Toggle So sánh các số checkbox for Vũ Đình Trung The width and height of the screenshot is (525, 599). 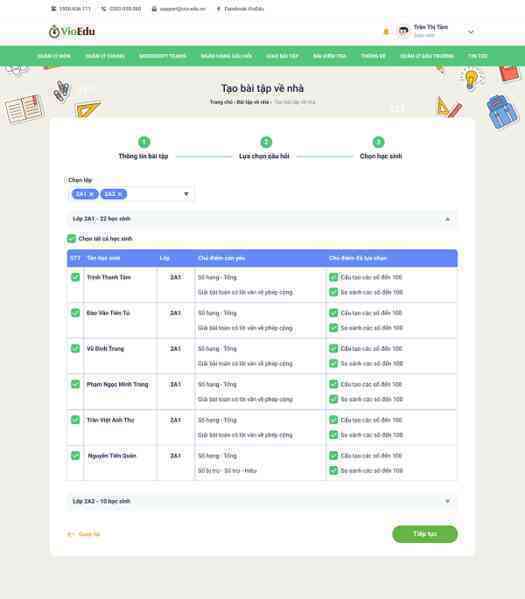pyautogui.click(x=334, y=364)
